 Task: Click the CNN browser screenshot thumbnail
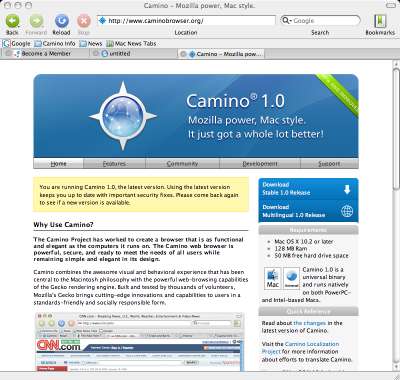(x=140, y=342)
